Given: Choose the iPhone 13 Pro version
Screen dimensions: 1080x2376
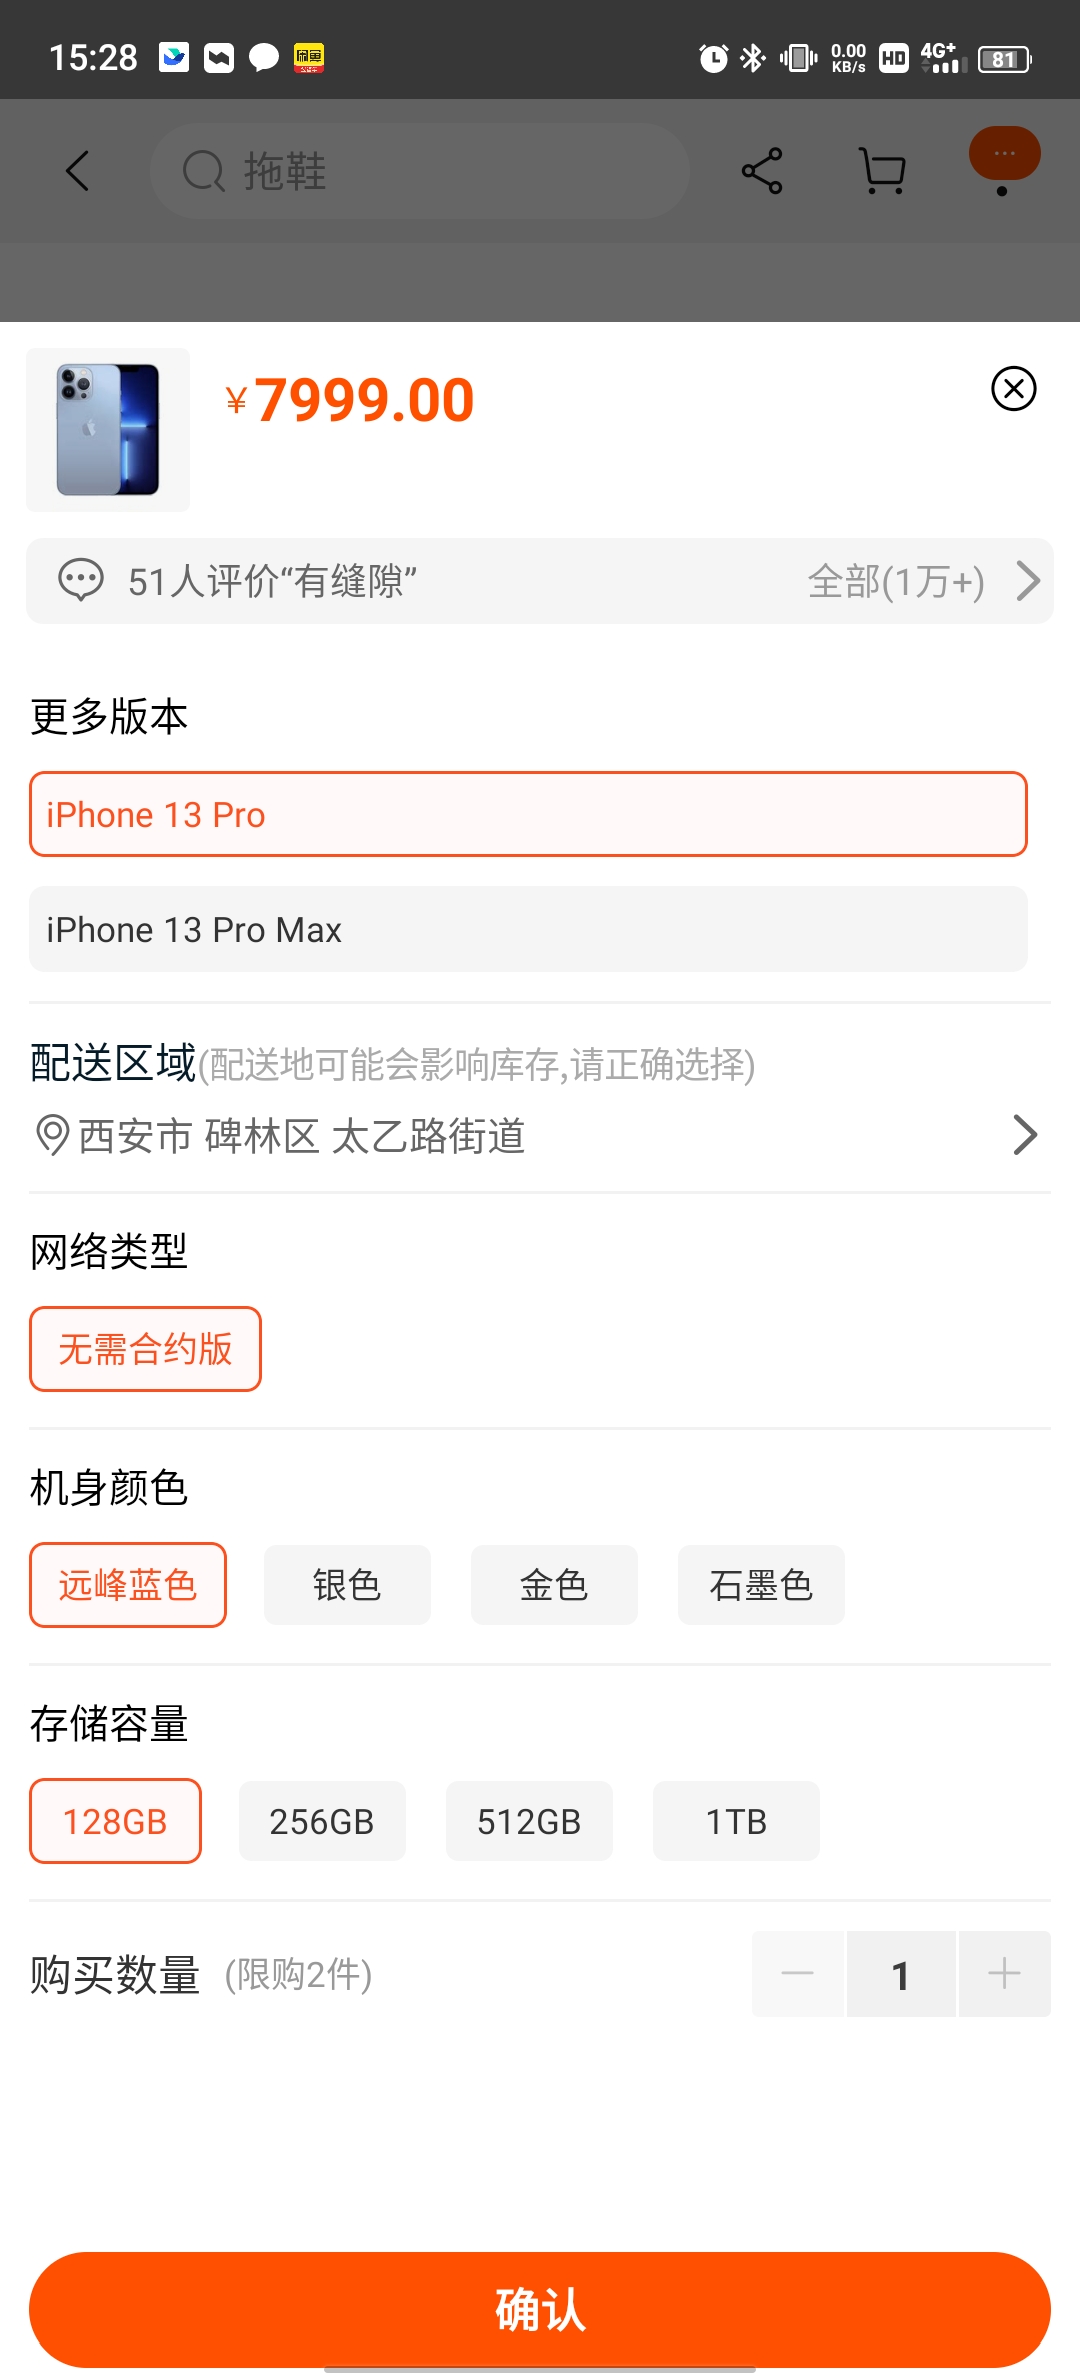Looking at the screenshot, I should (528, 814).
